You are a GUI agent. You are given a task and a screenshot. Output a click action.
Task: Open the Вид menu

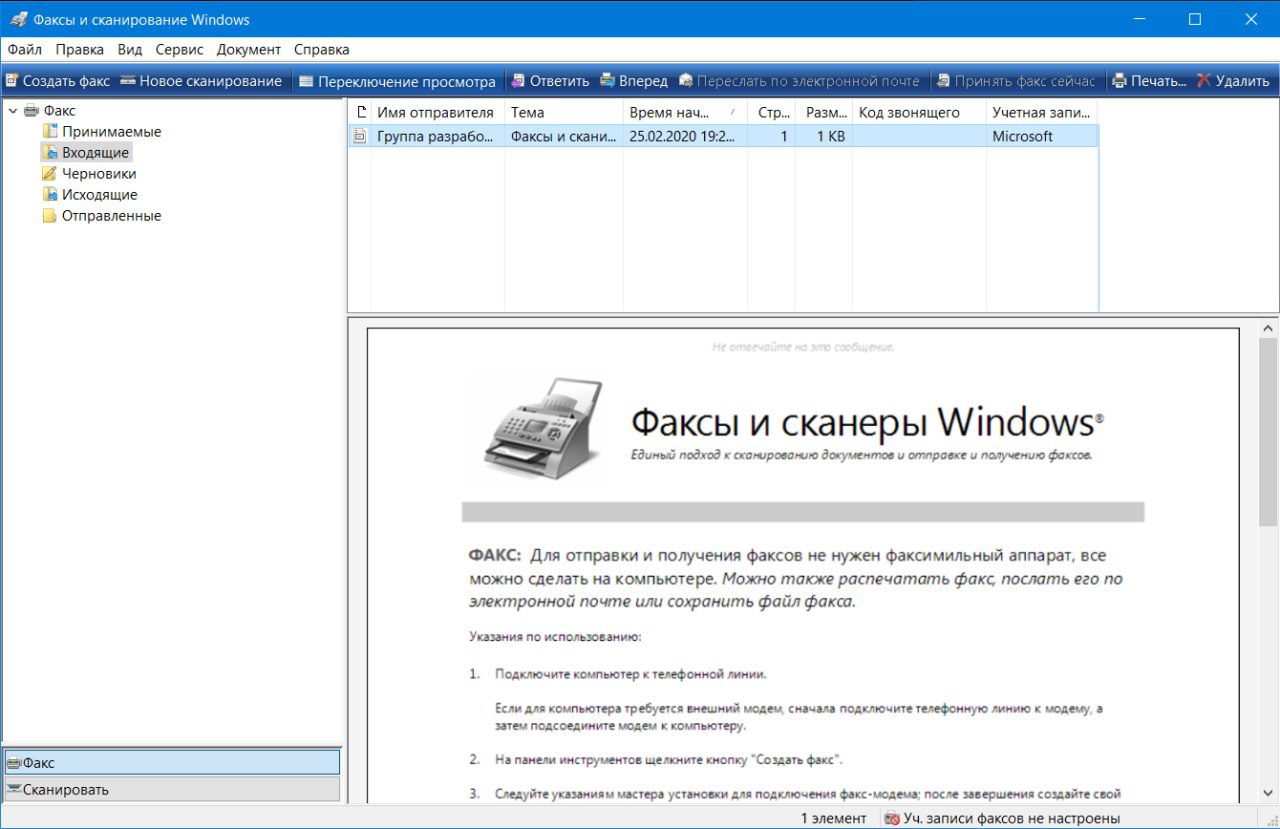click(x=130, y=49)
